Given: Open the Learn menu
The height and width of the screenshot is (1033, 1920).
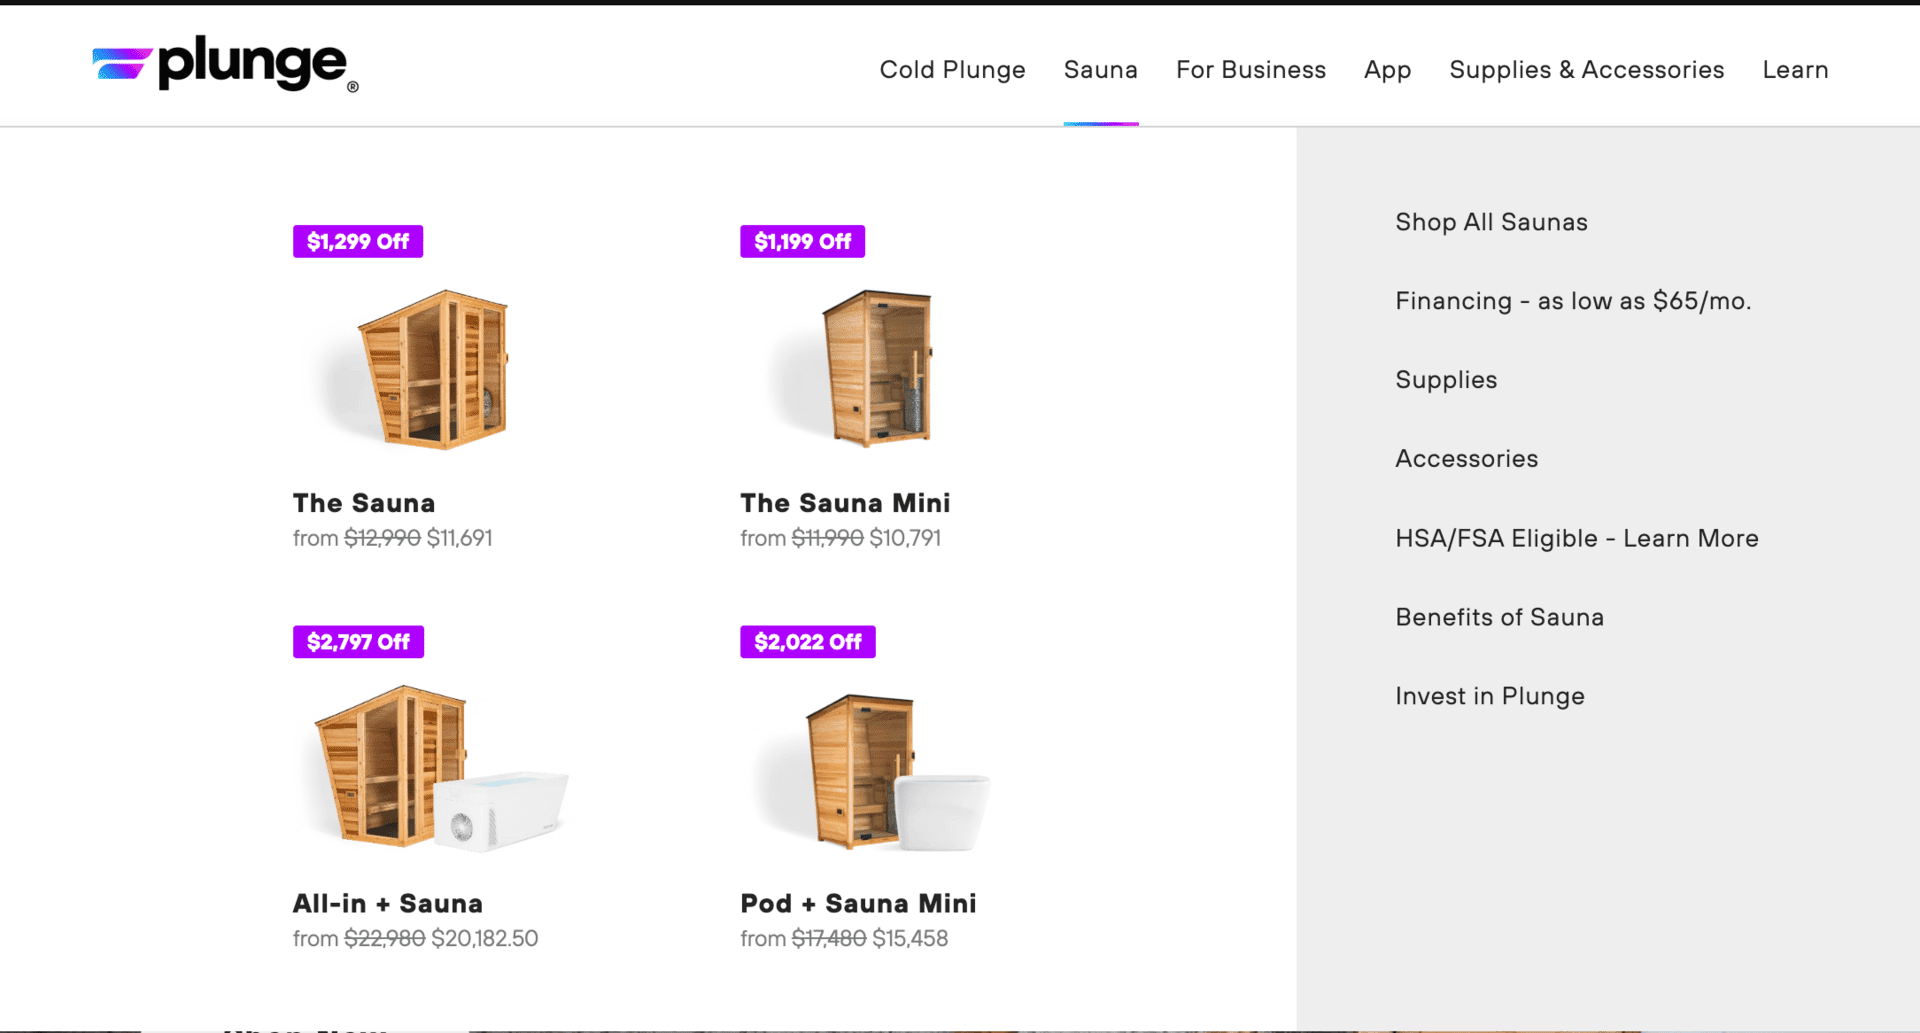Looking at the screenshot, I should tap(1795, 69).
